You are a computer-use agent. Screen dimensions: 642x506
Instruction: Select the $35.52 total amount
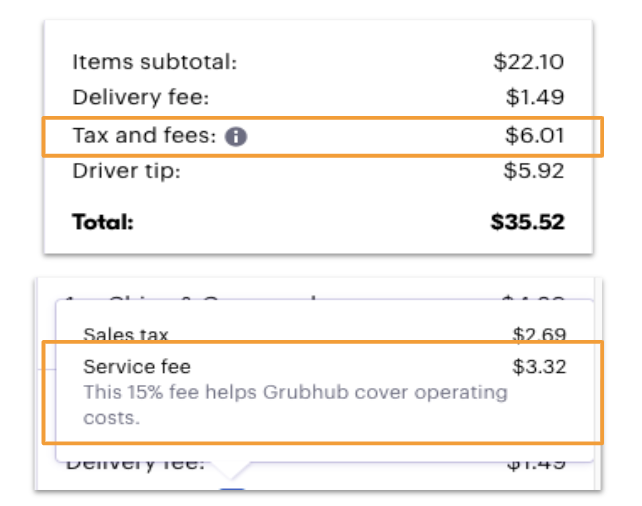pyautogui.click(x=527, y=221)
